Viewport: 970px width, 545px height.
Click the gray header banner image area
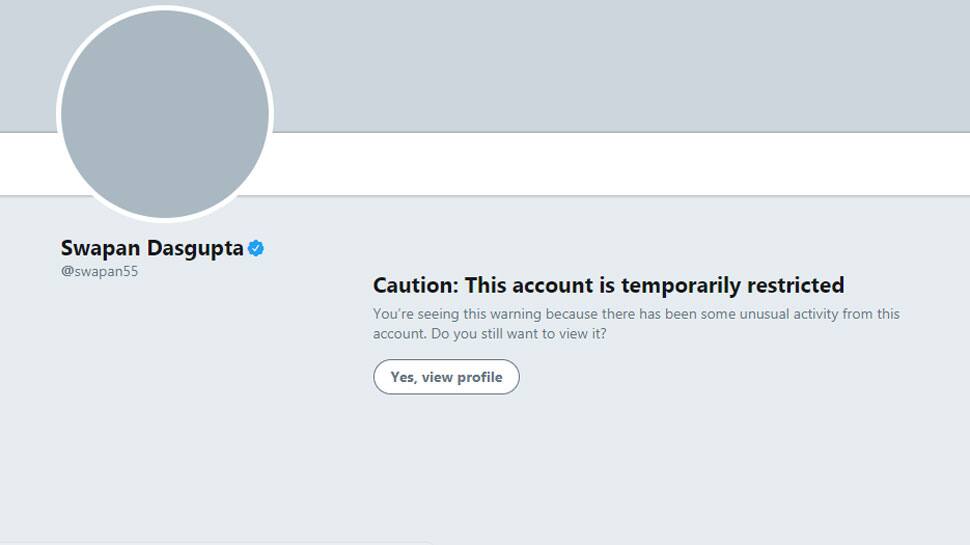(619, 66)
